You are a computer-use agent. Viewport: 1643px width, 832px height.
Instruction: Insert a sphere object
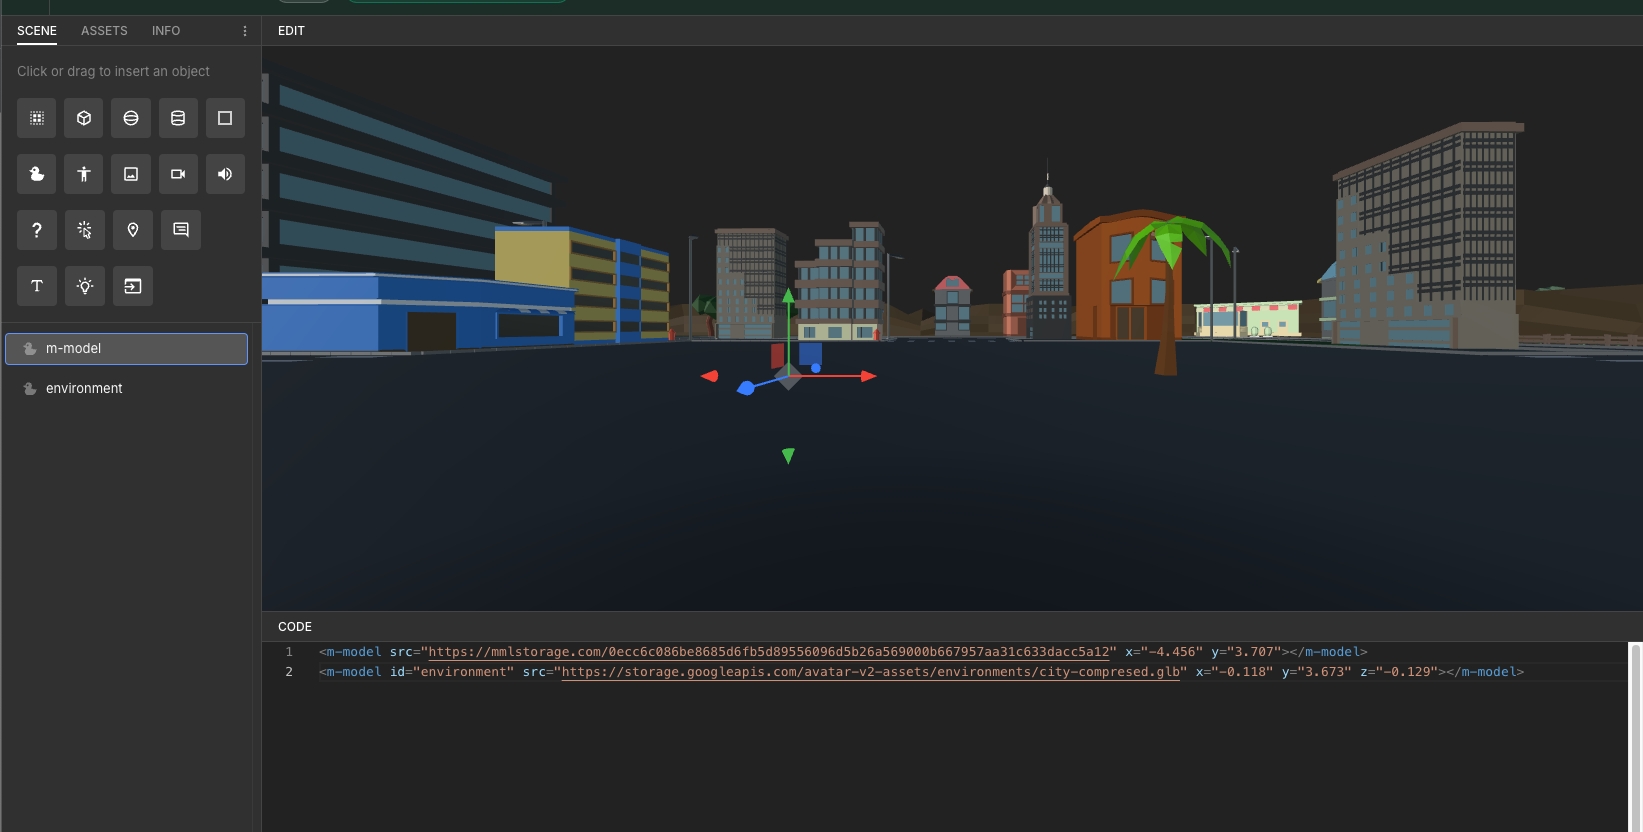[x=131, y=118]
